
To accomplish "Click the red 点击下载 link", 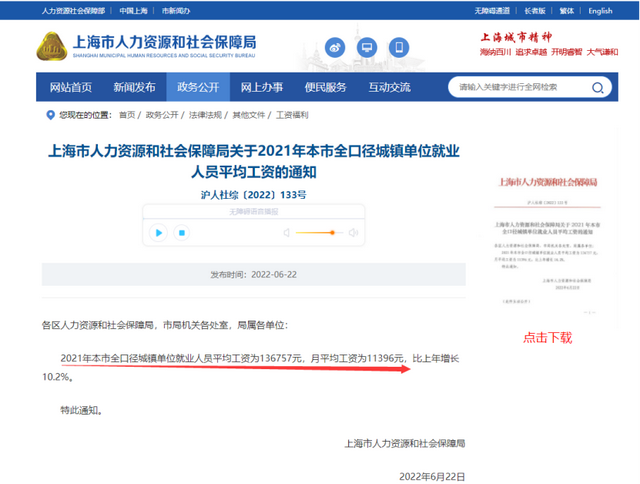I will click(548, 337).
